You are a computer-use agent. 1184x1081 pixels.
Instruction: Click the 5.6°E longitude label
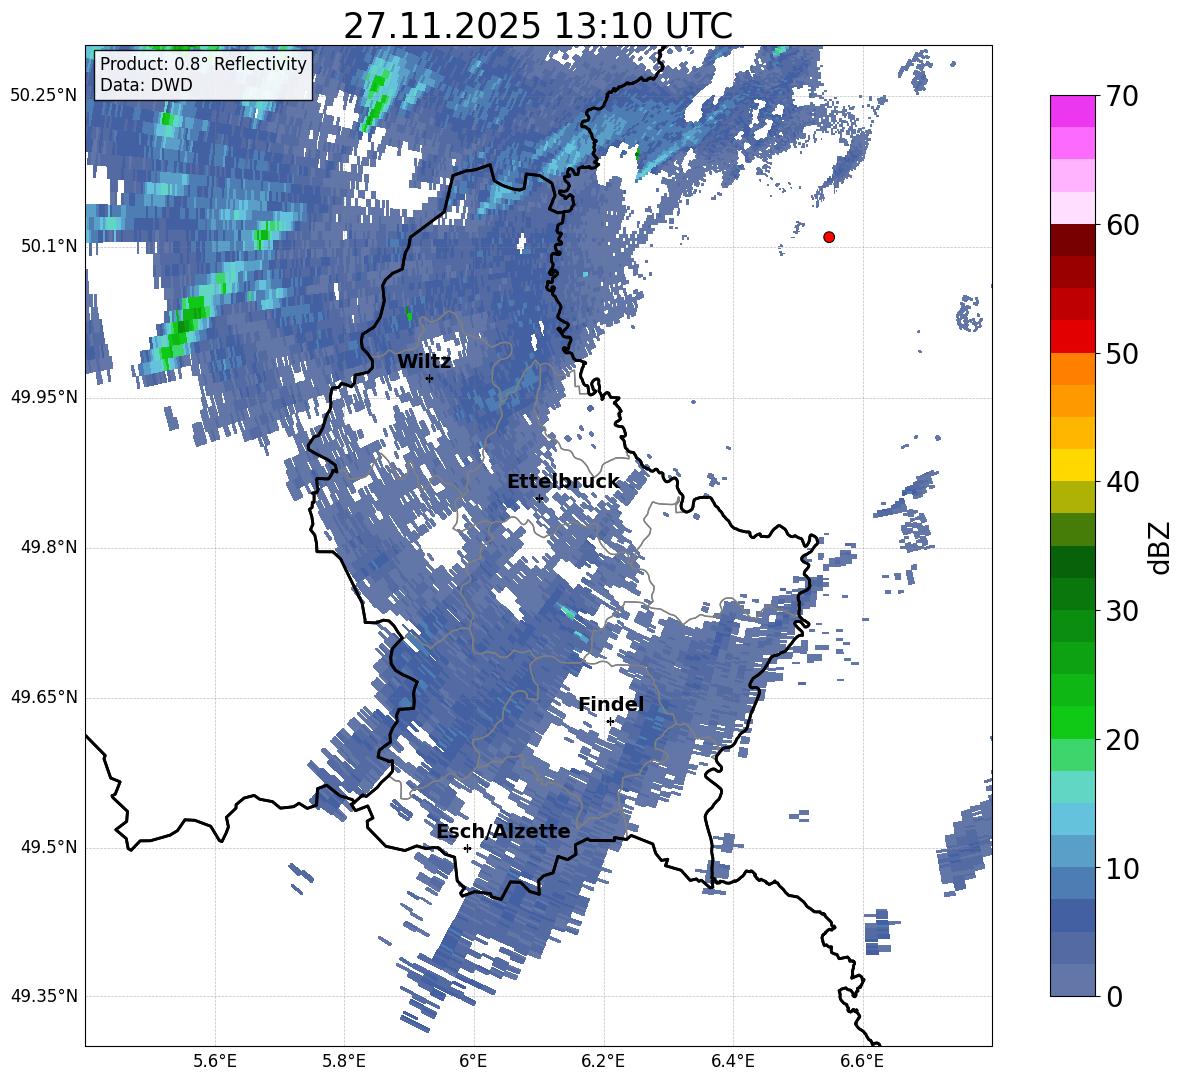[x=215, y=1061]
